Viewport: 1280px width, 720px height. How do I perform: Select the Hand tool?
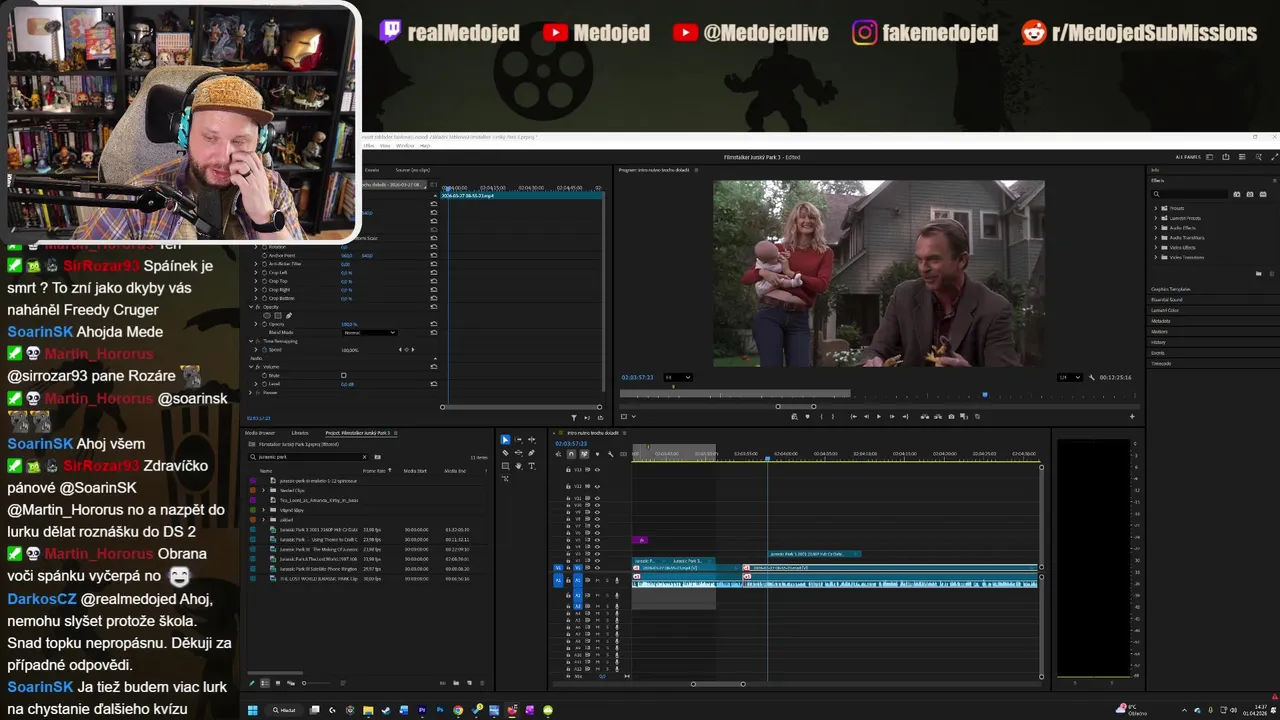[518, 466]
